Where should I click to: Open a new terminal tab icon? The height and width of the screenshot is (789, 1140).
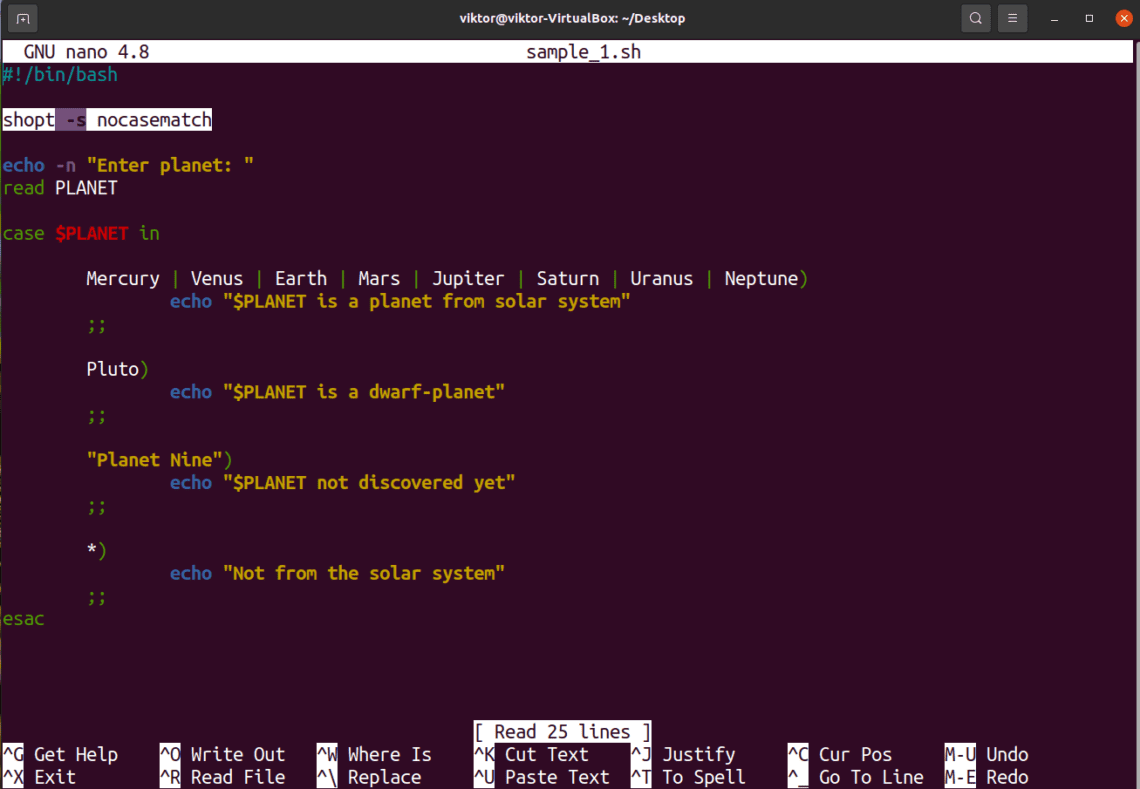point(23,18)
